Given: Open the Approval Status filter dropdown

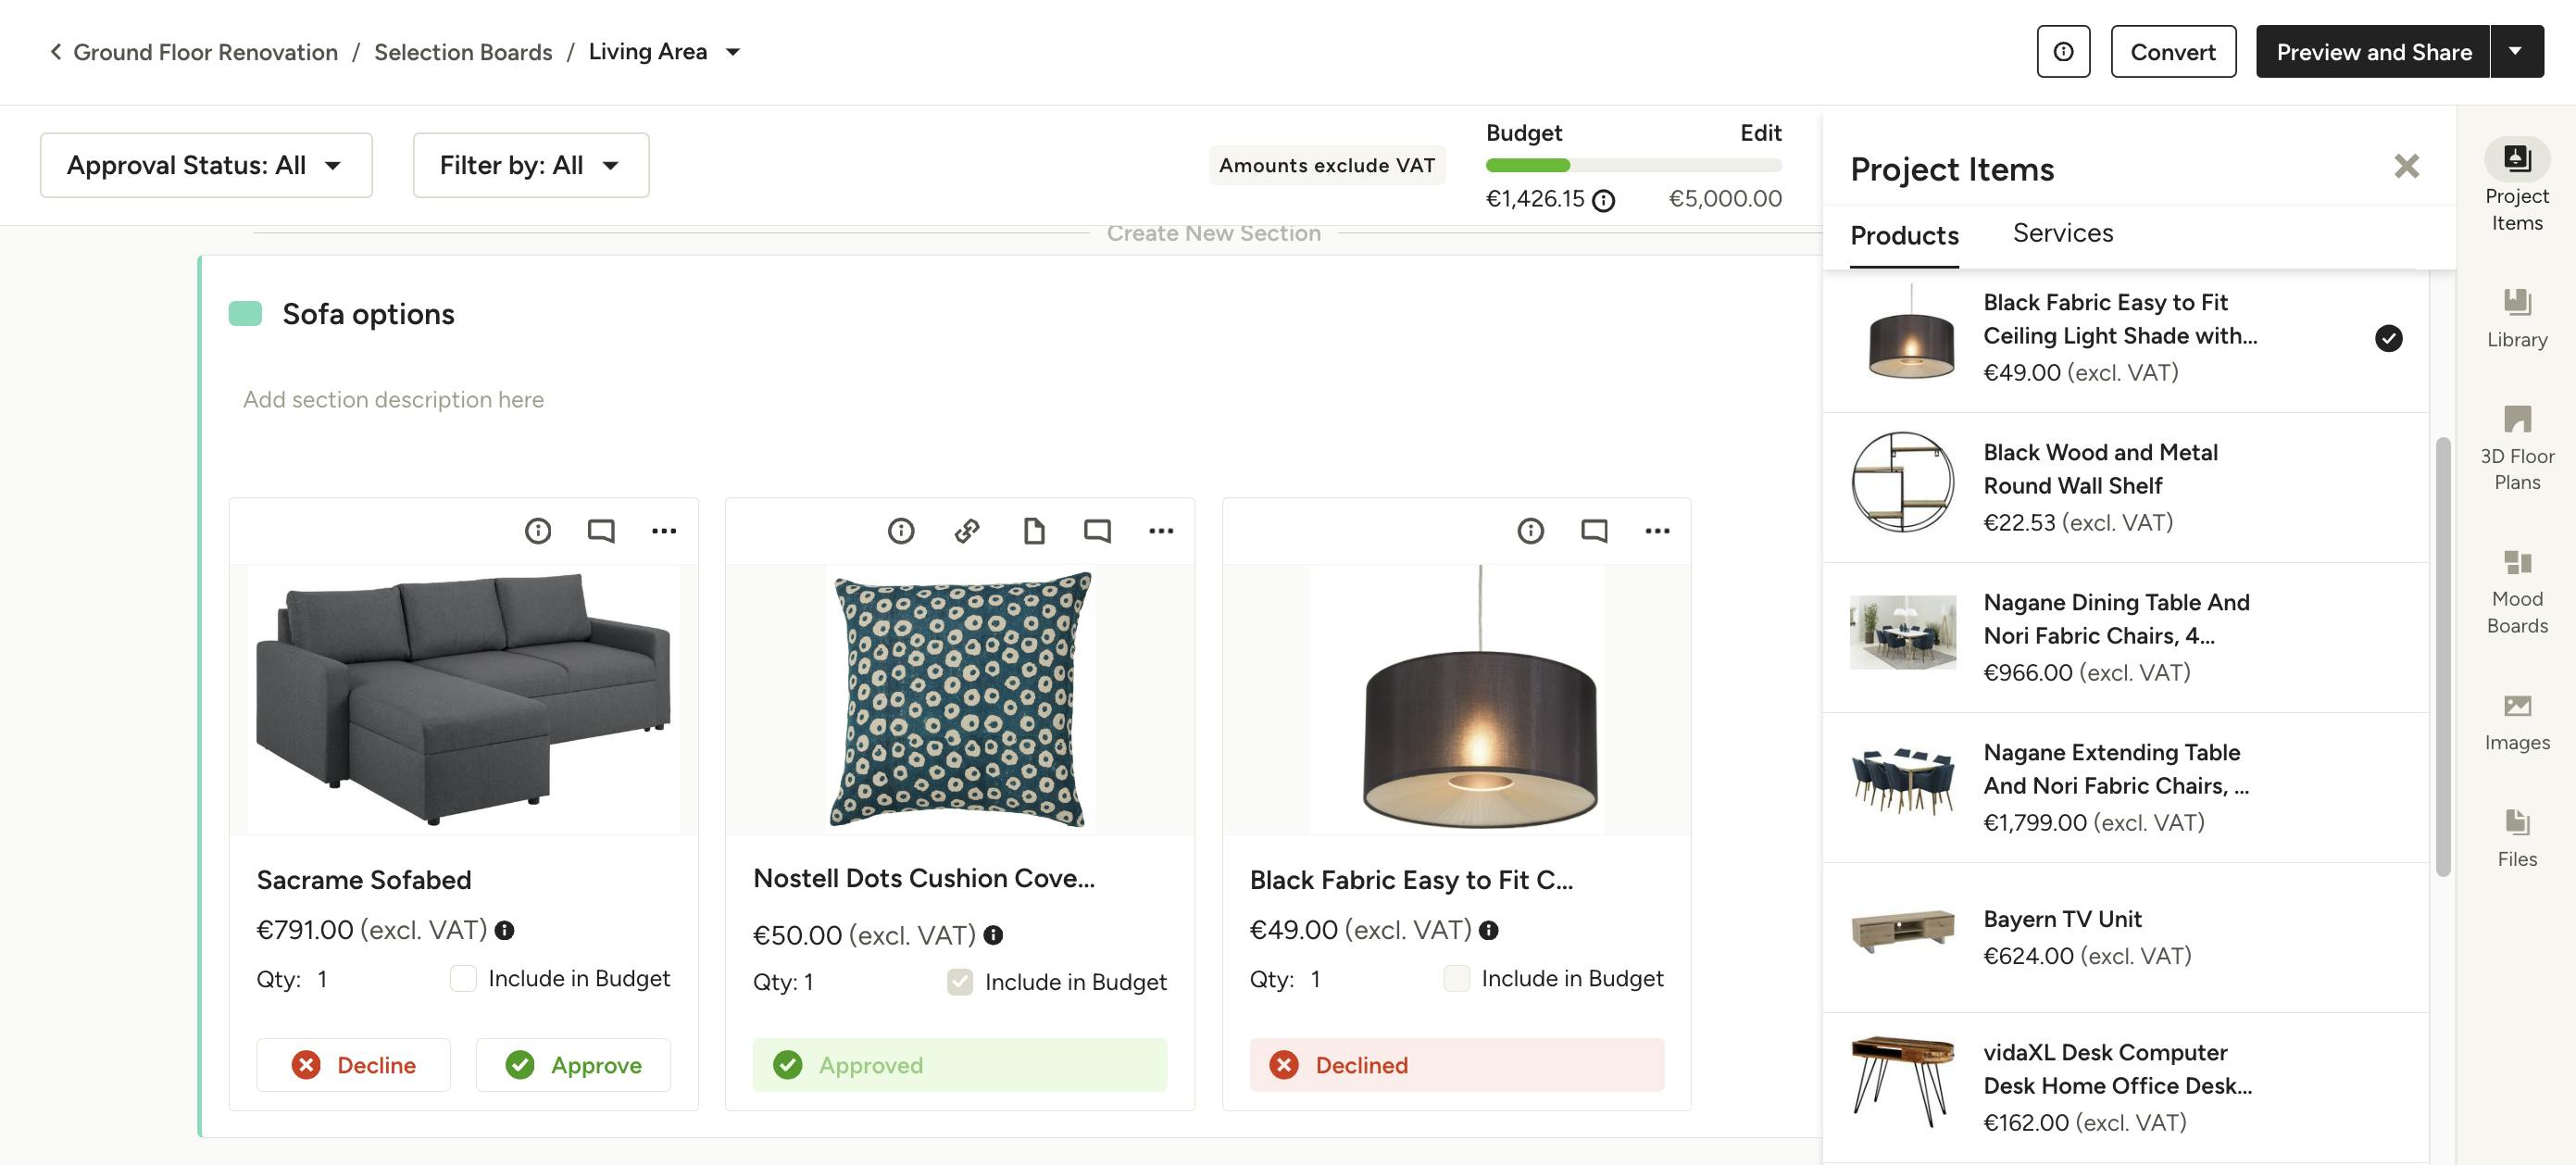Looking at the screenshot, I should coord(205,165).
